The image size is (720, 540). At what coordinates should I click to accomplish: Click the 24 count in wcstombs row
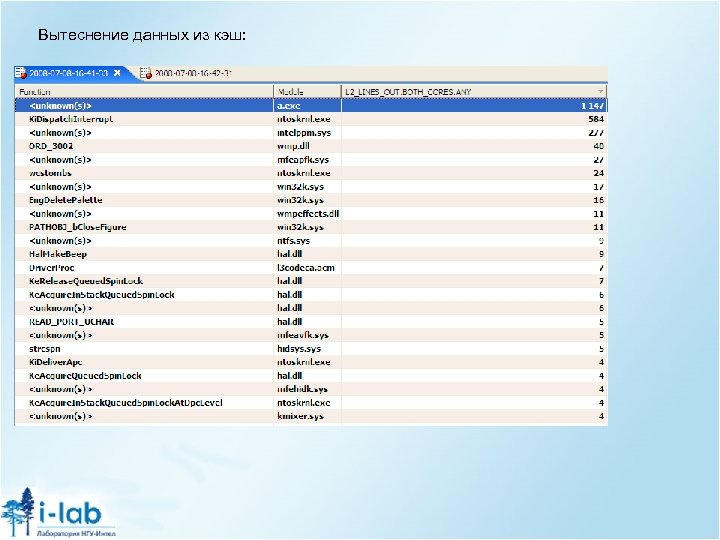click(x=598, y=173)
